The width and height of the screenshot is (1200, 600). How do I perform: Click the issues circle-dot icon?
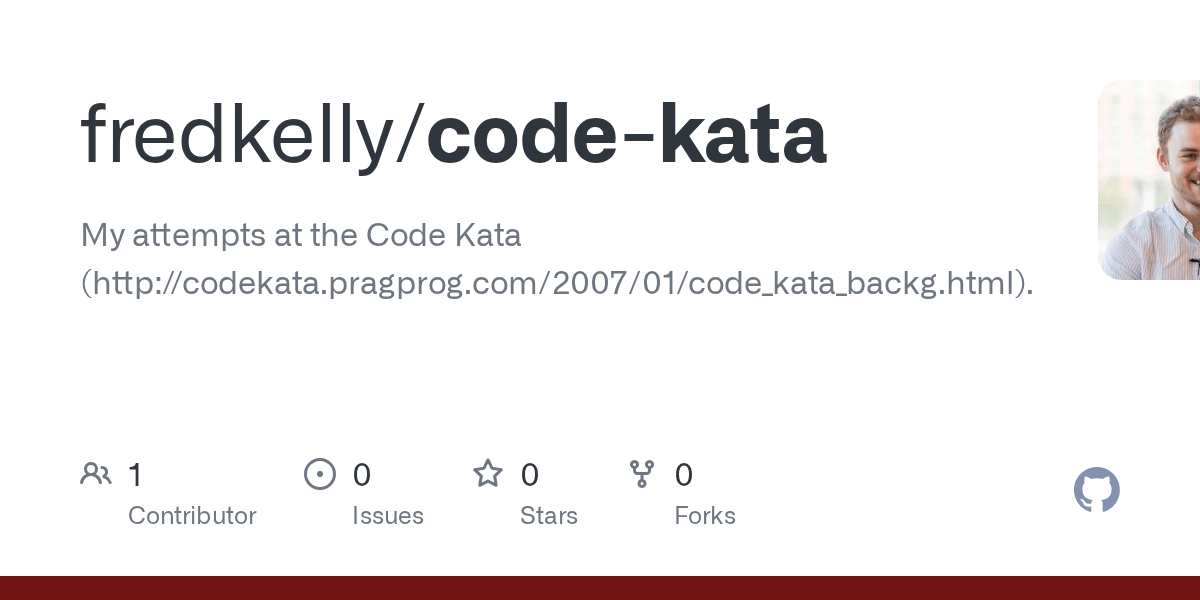320,474
